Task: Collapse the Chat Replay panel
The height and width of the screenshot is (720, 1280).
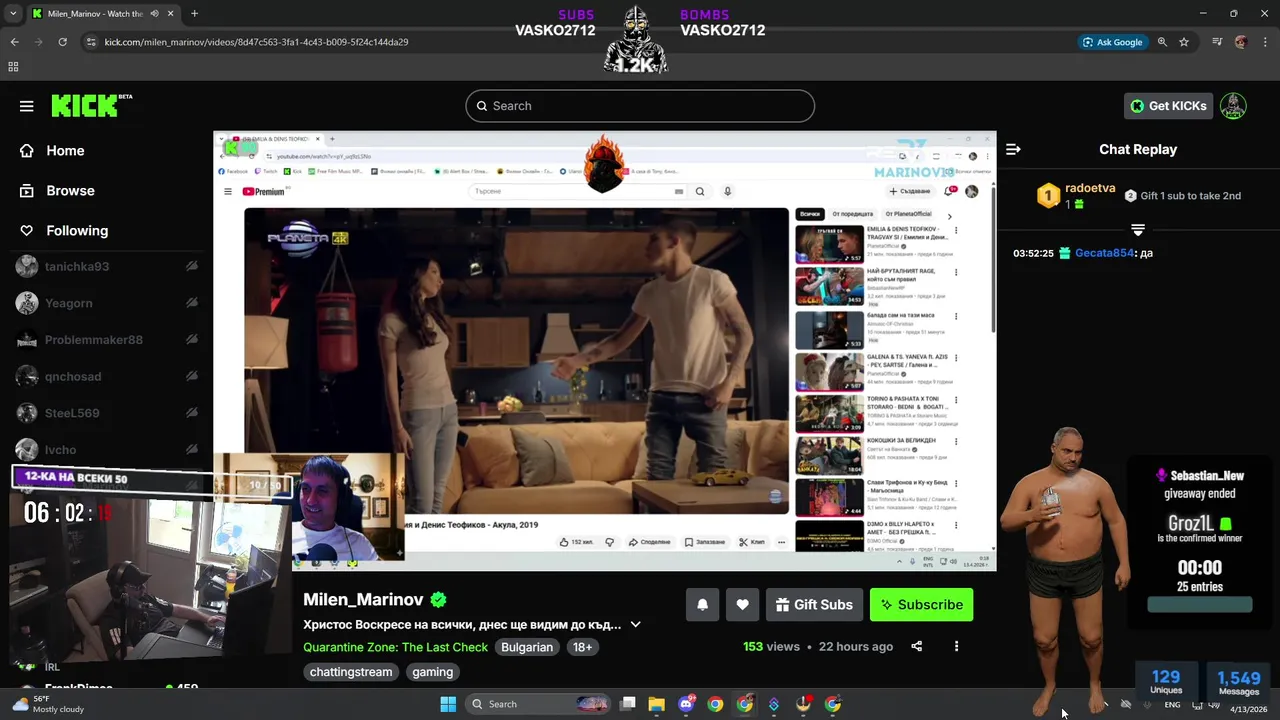Action: pos(1013,149)
